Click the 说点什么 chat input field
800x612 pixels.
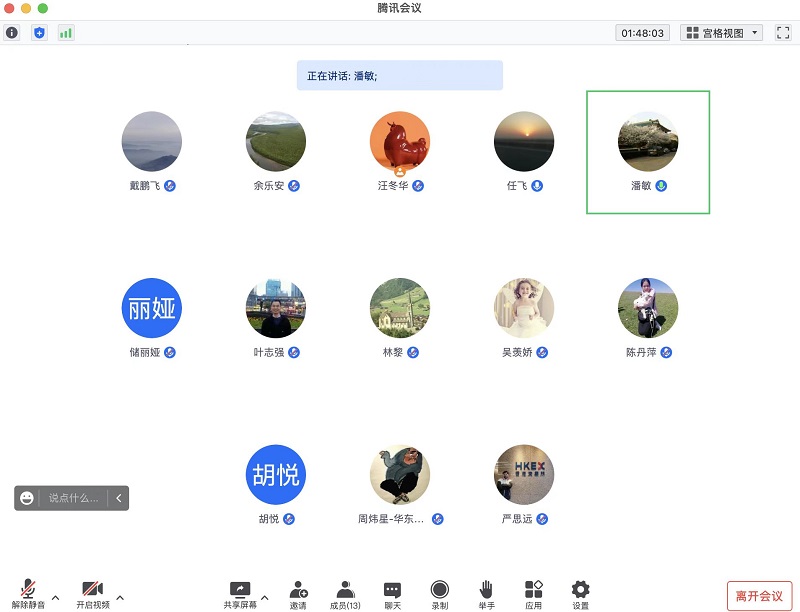74,498
